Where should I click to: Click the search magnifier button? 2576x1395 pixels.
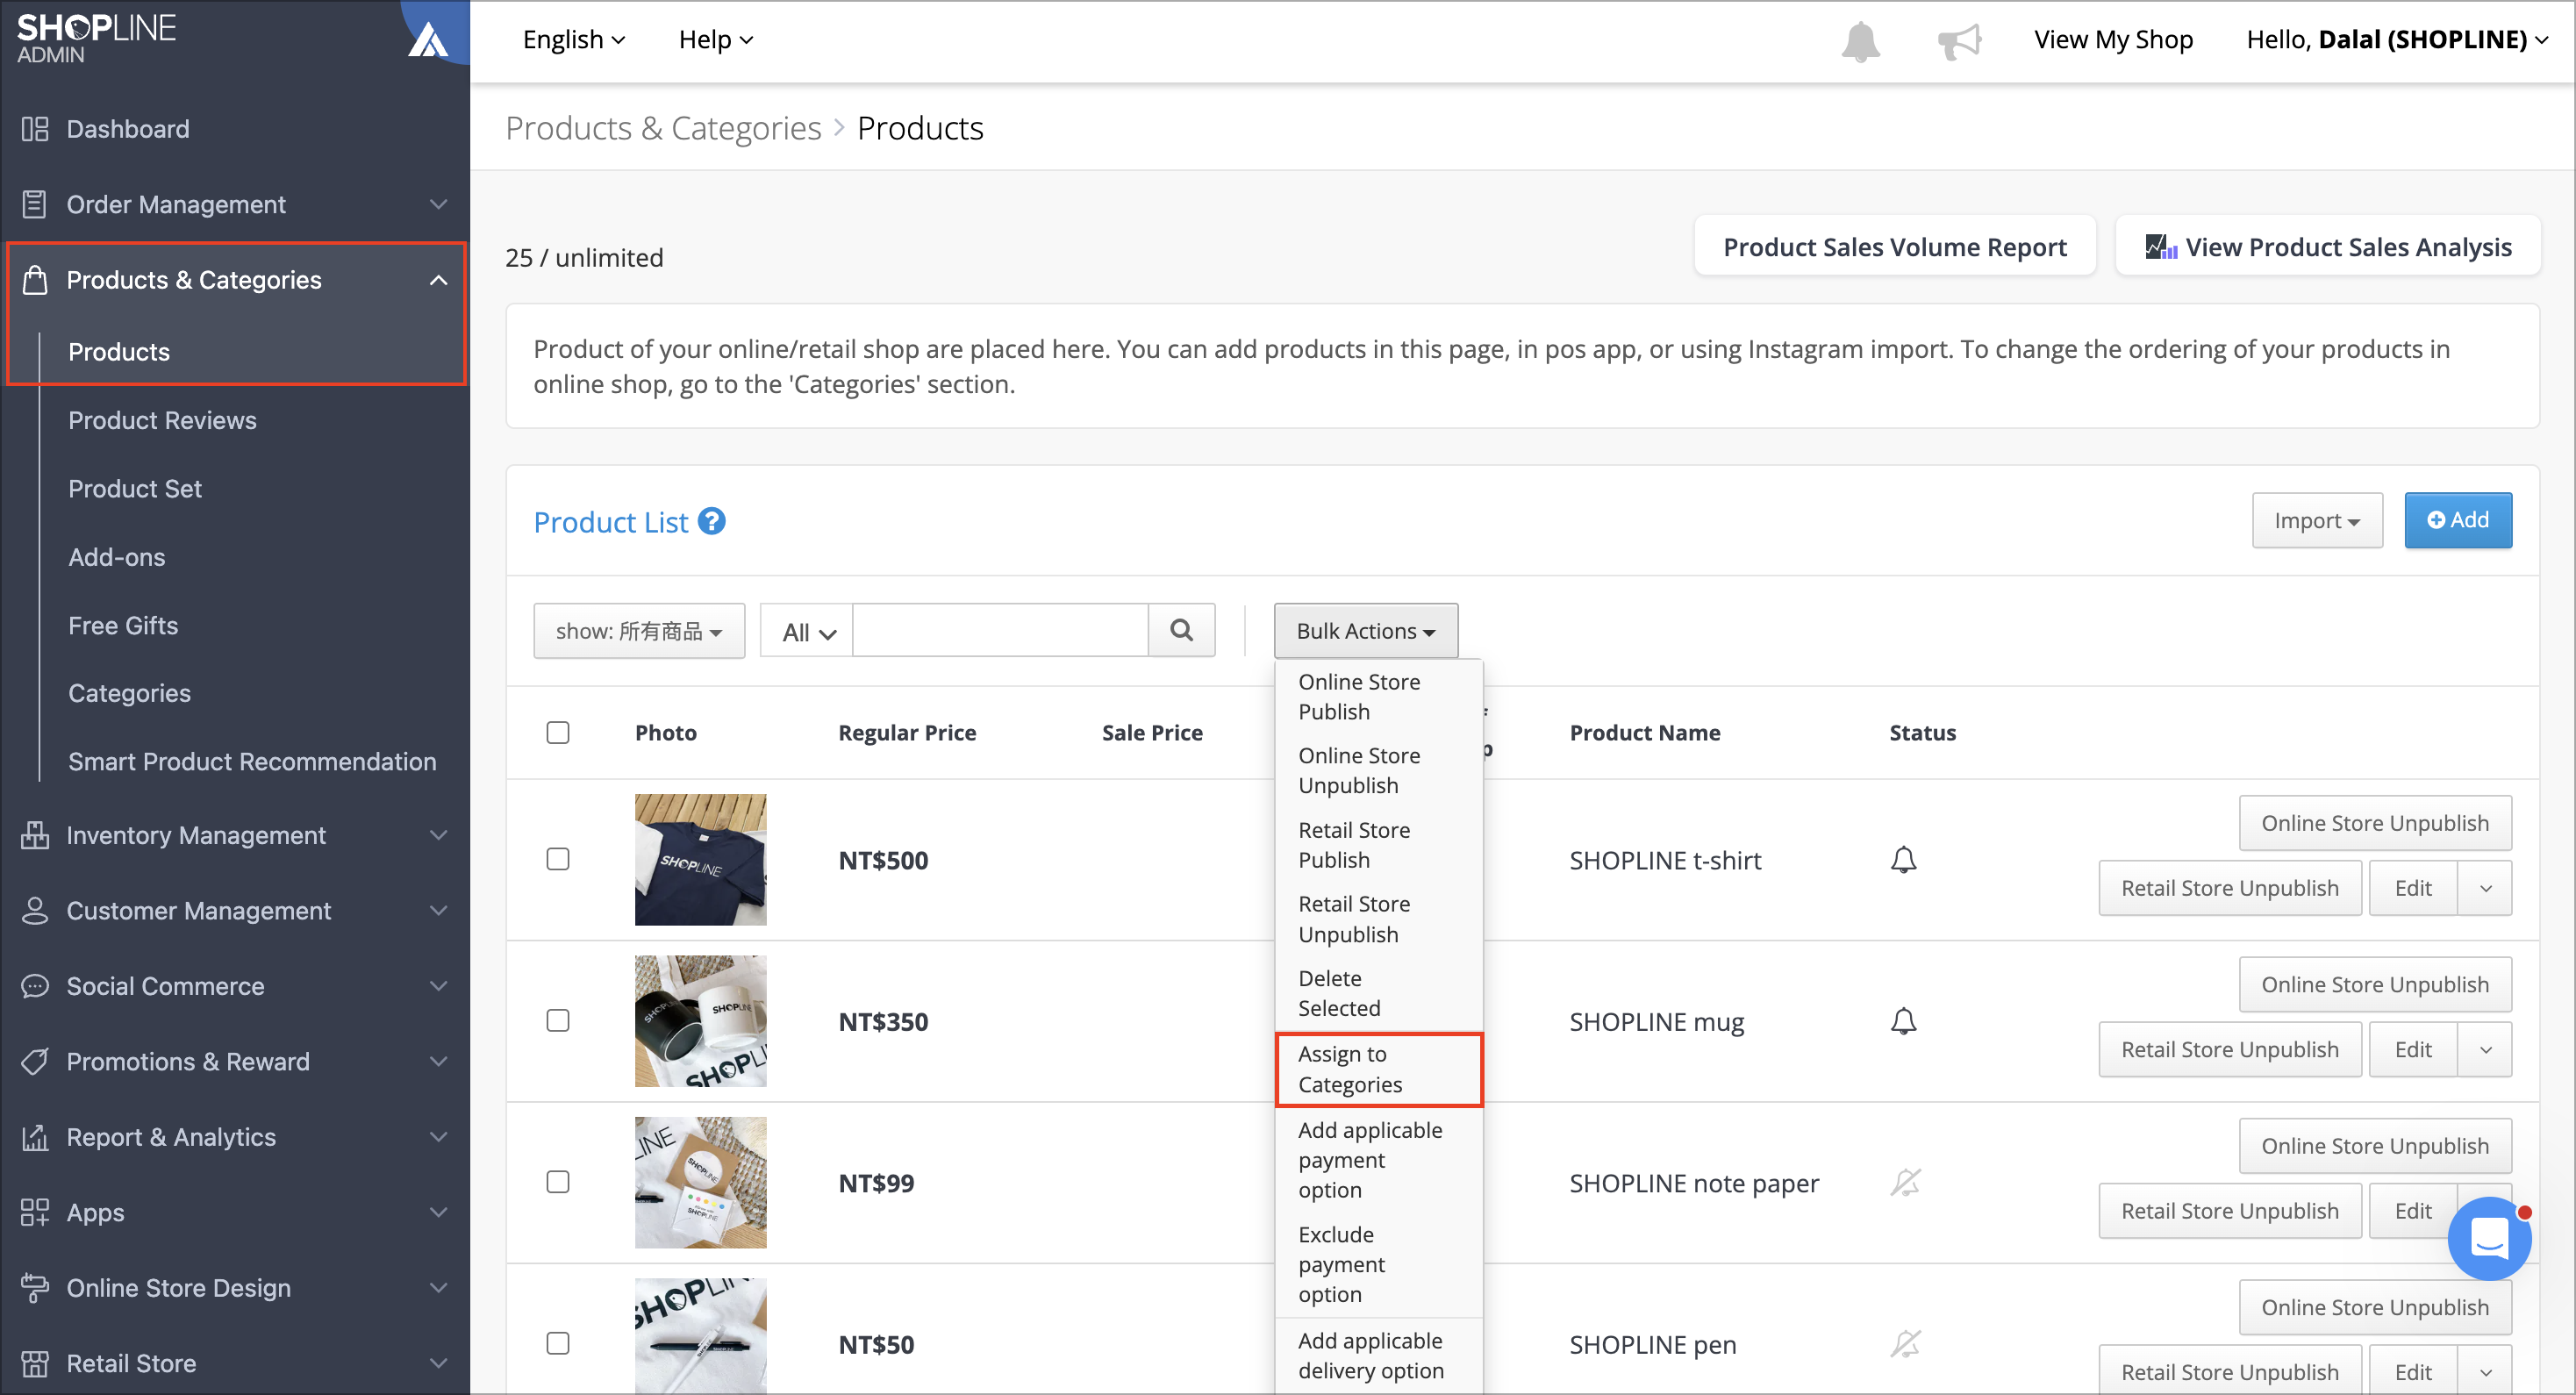click(x=1181, y=630)
